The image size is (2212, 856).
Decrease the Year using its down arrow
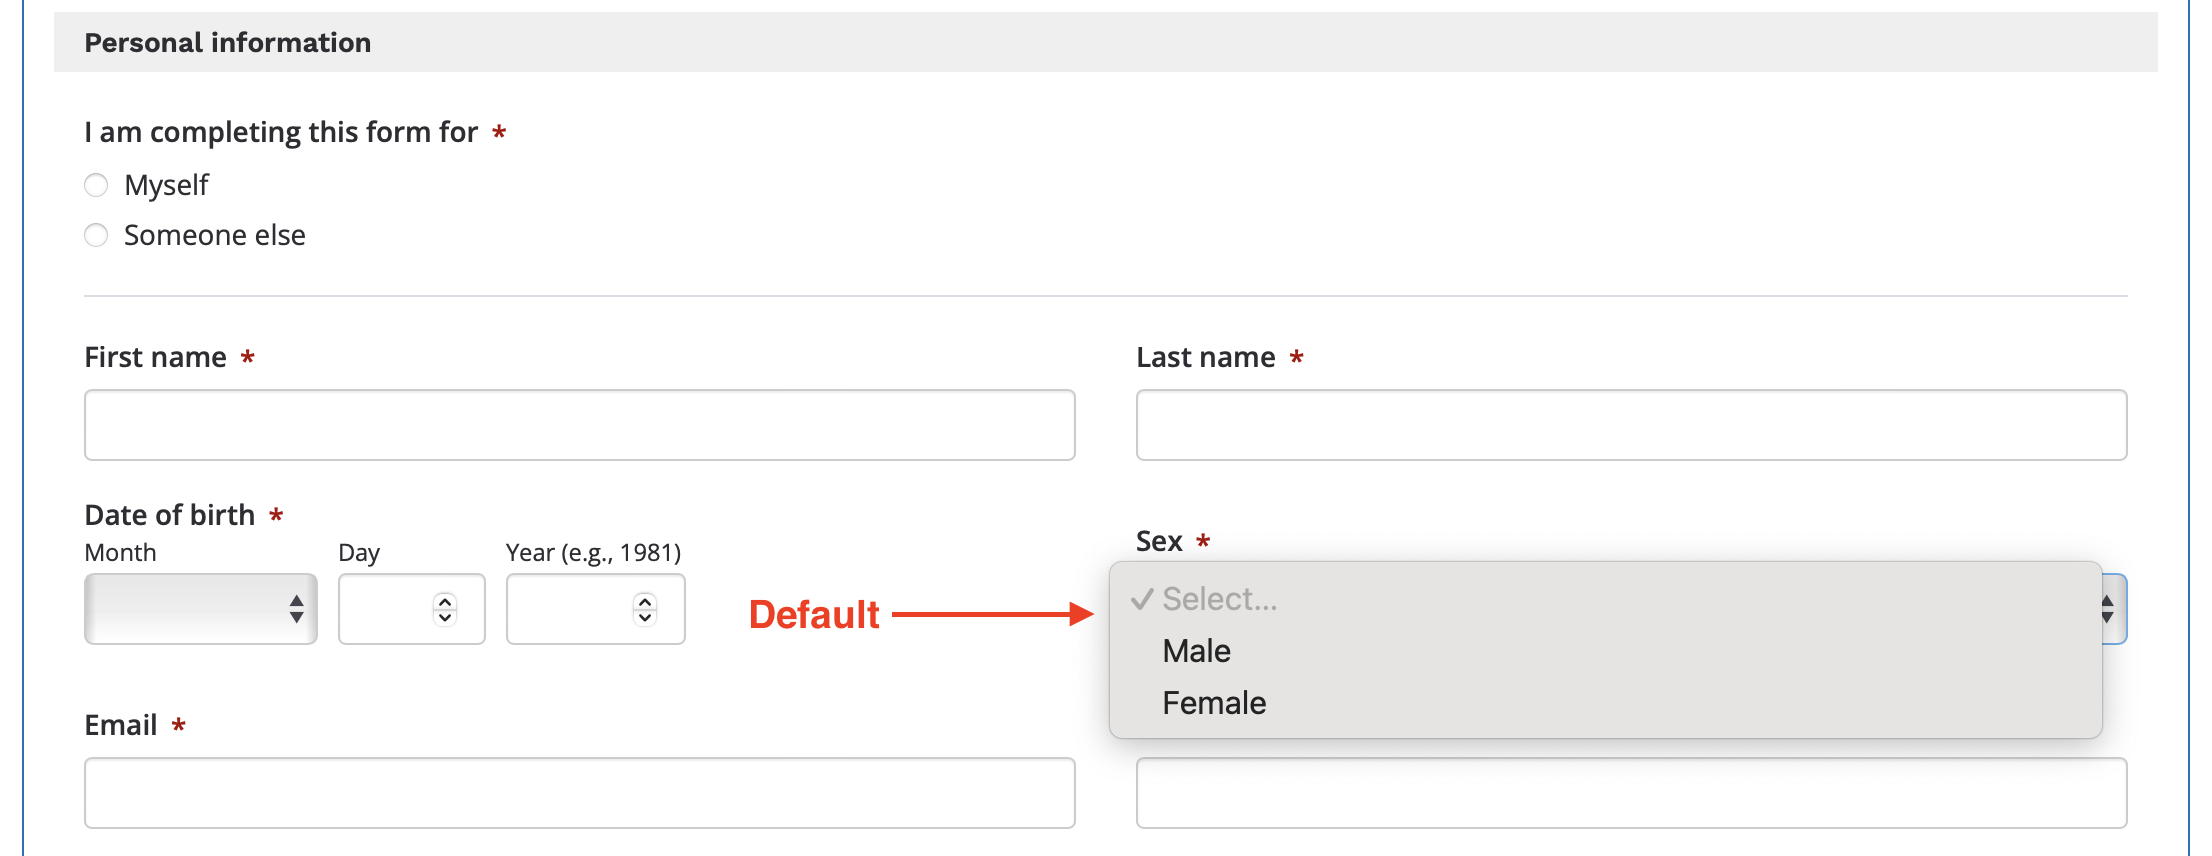pos(645,617)
